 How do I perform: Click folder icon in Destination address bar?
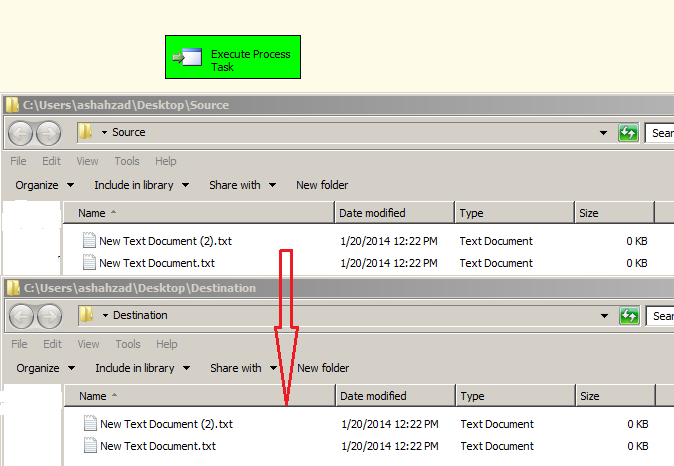point(86,315)
